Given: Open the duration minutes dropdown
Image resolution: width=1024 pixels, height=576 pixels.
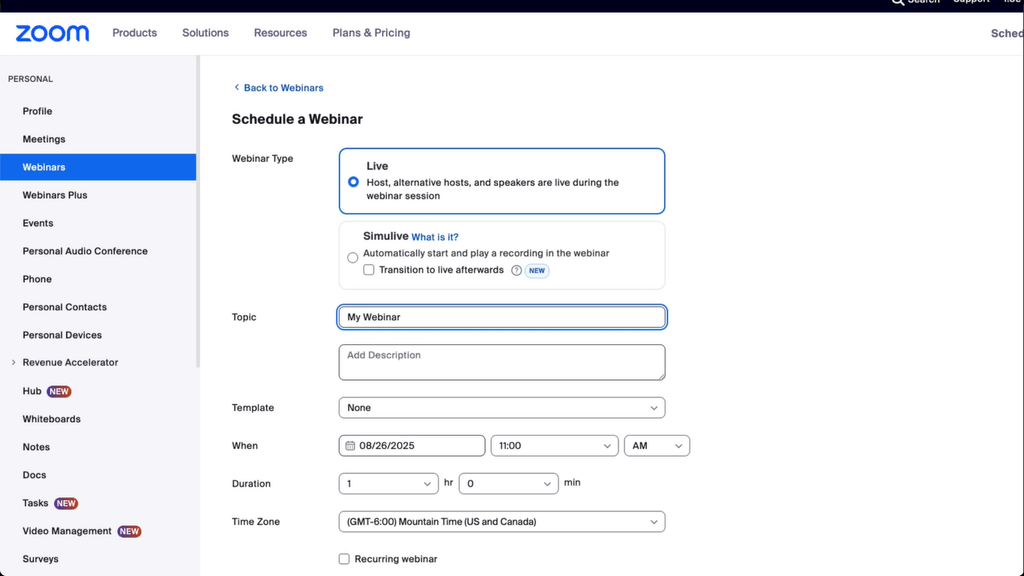Looking at the screenshot, I should point(508,483).
